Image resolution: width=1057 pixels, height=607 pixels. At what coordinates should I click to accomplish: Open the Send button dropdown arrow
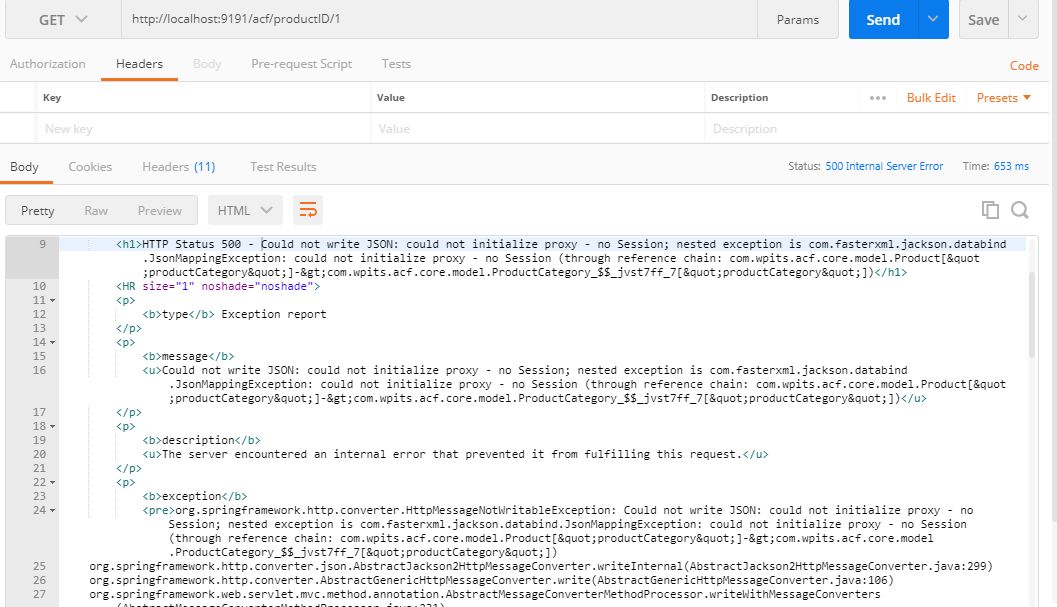coord(933,20)
